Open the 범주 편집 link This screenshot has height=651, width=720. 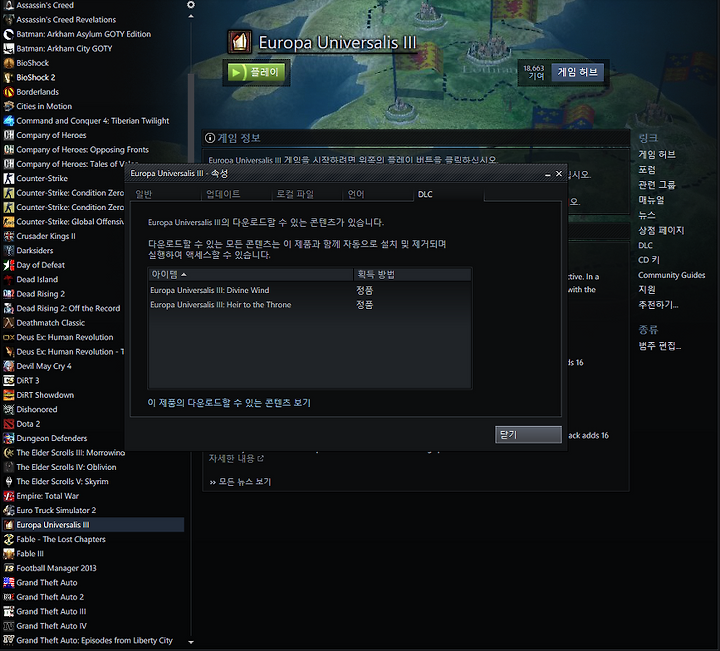pyautogui.click(x=659, y=346)
